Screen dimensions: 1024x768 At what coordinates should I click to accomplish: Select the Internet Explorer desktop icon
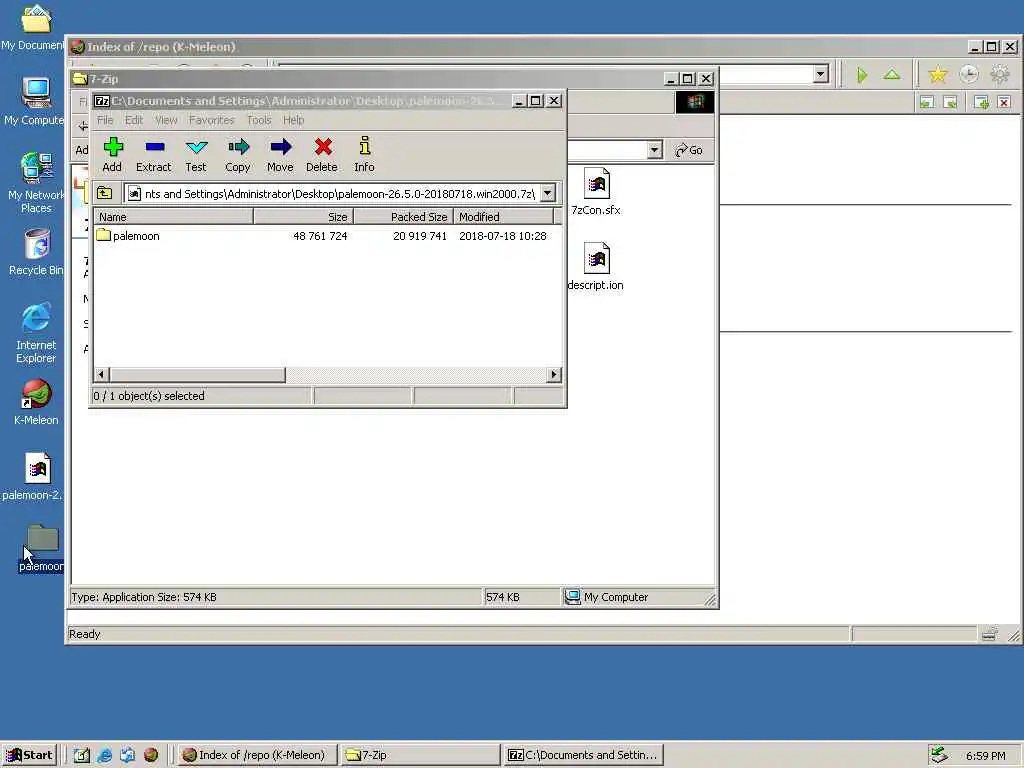click(36, 333)
